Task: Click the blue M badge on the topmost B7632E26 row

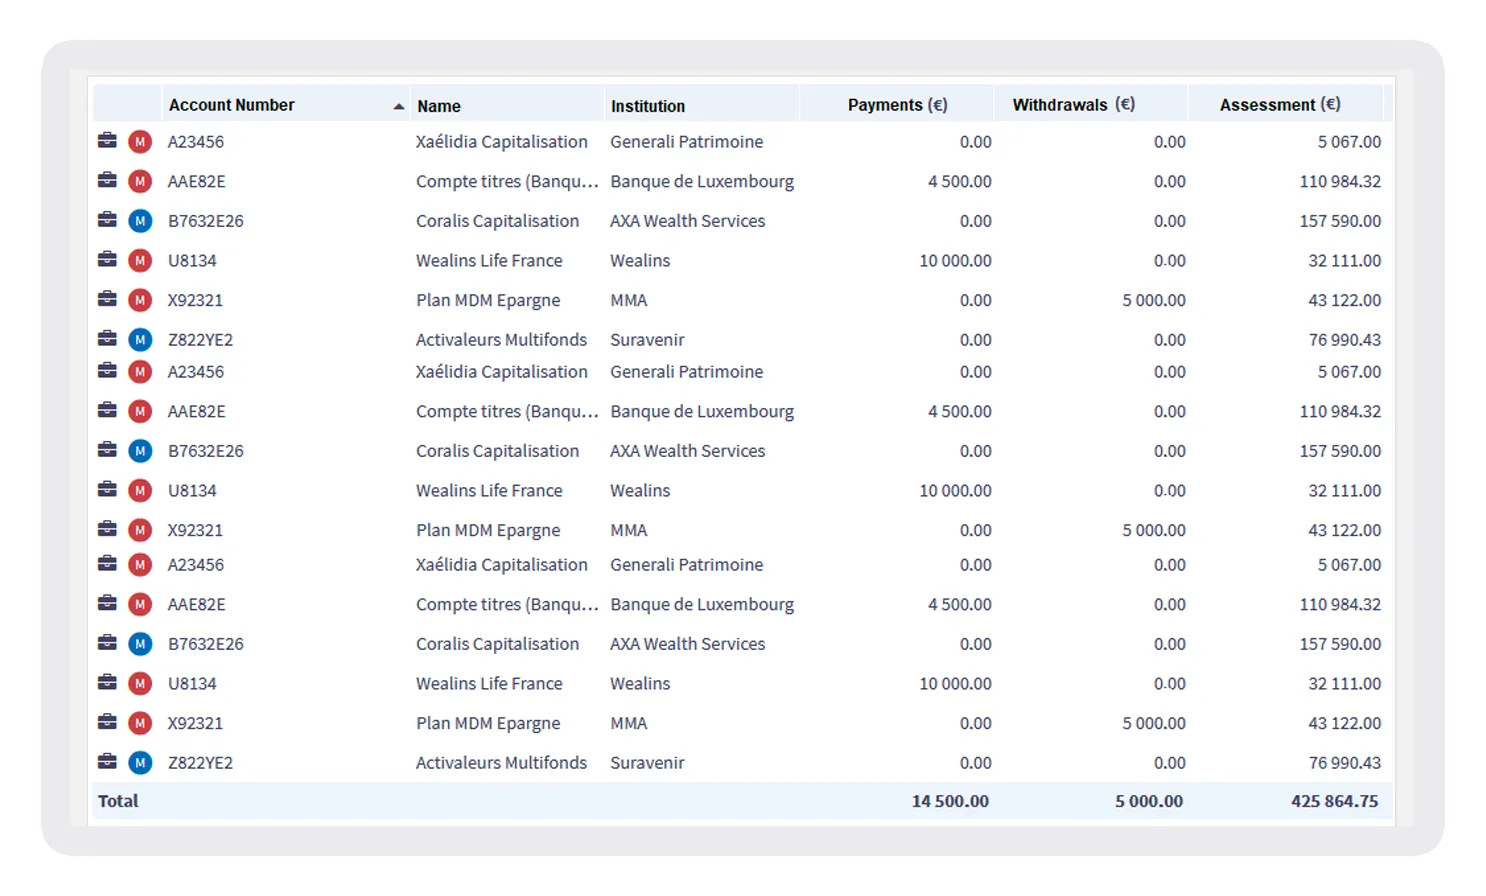Action: [x=140, y=221]
